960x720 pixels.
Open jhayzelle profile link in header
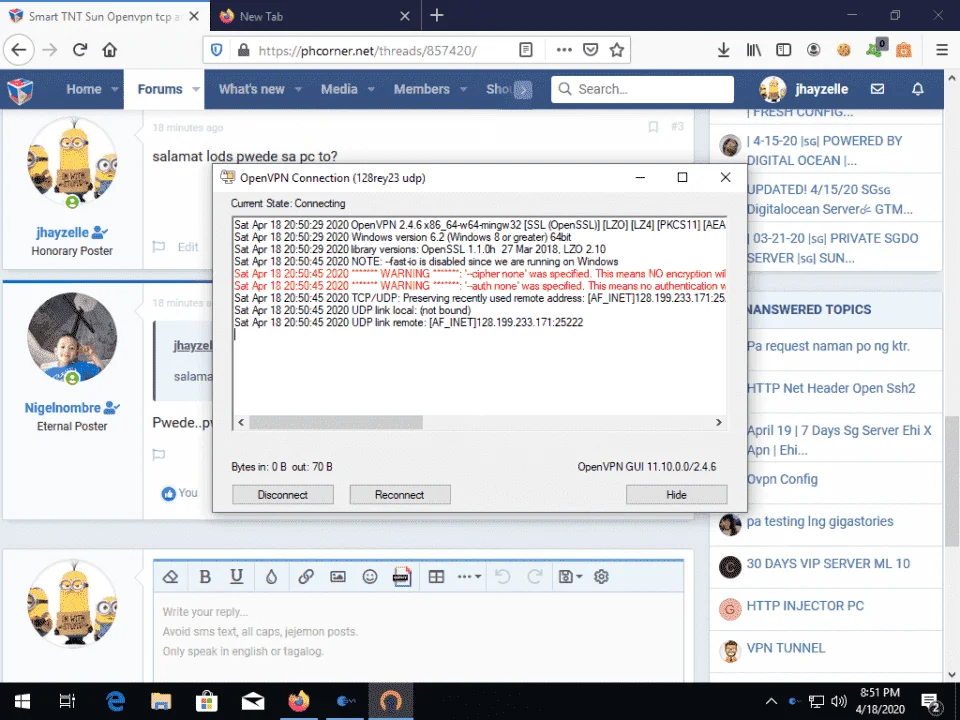pyautogui.click(x=821, y=89)
